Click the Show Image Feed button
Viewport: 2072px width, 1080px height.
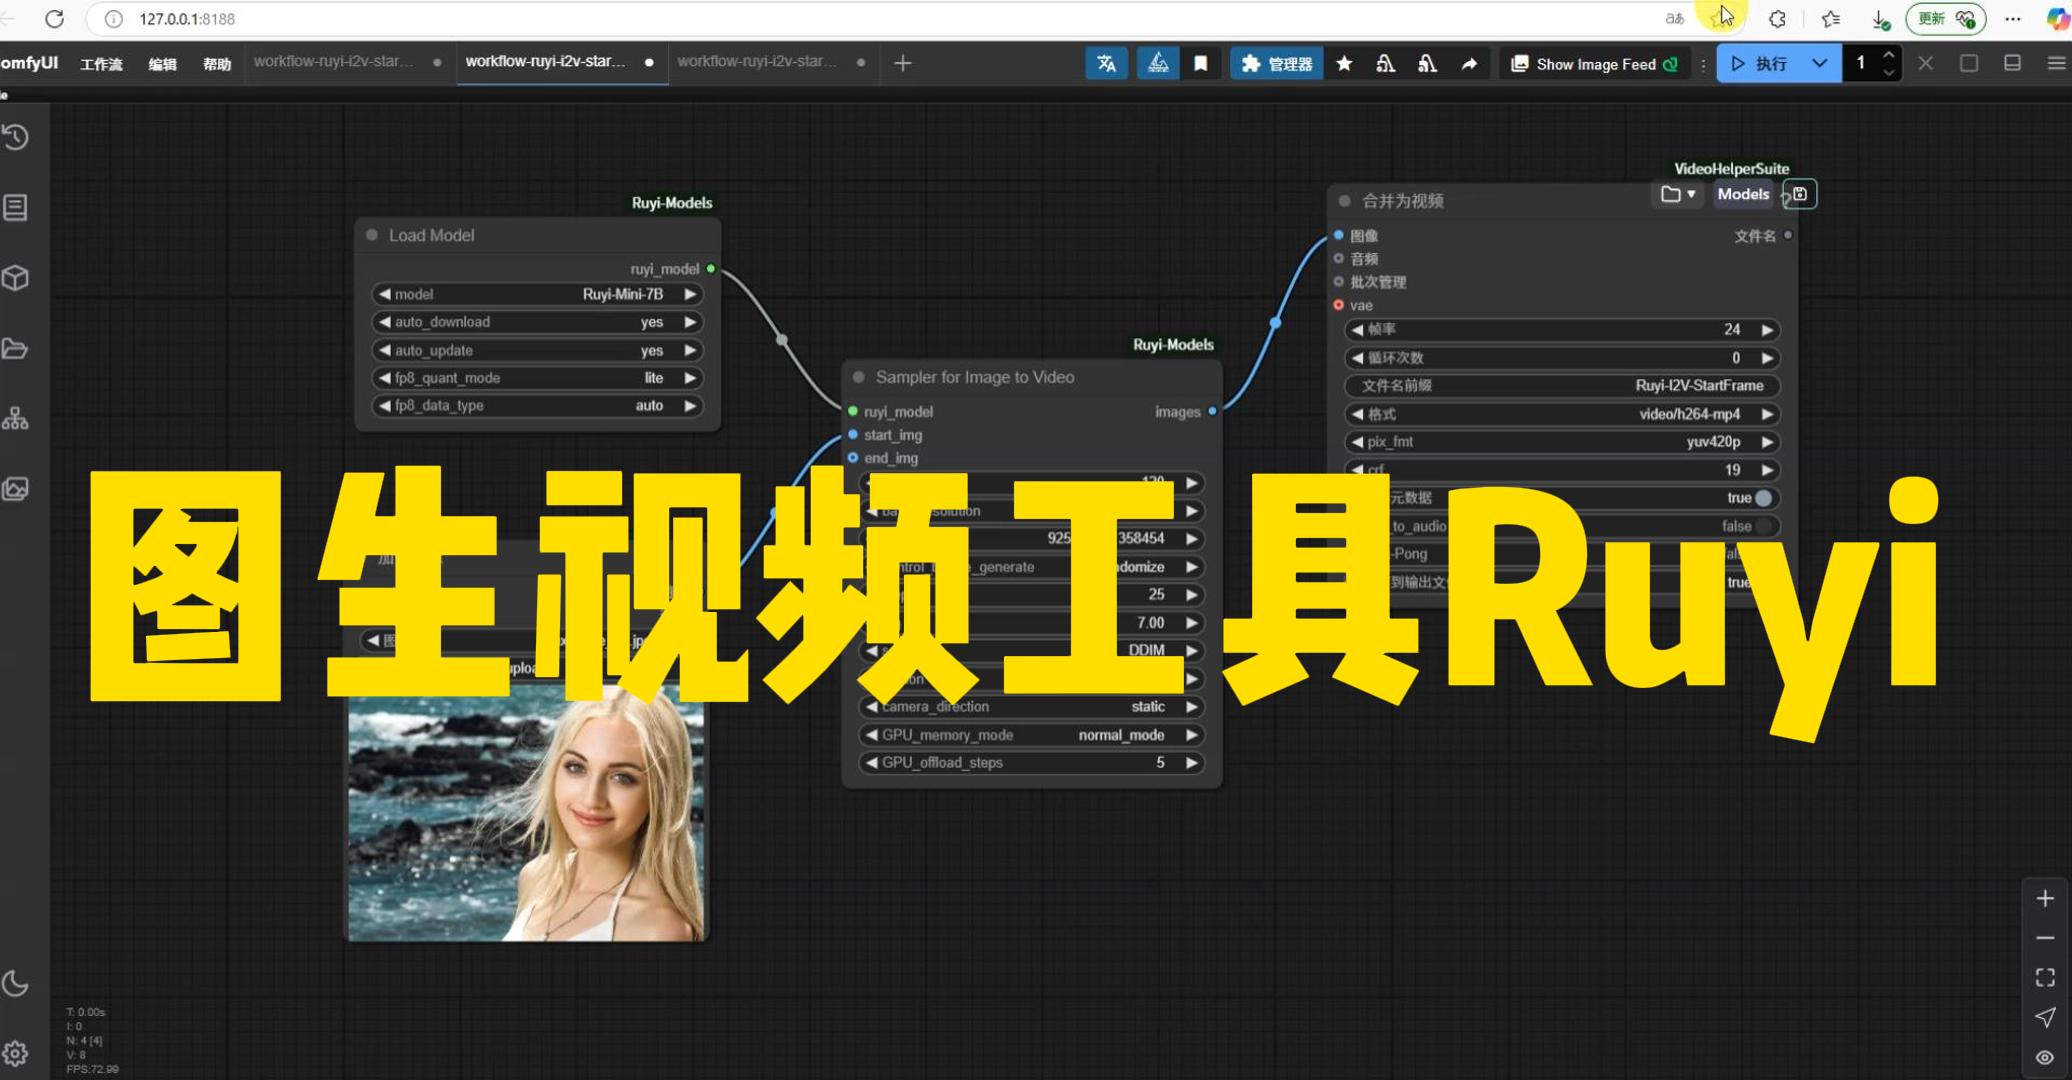(x=1594, y=63)
